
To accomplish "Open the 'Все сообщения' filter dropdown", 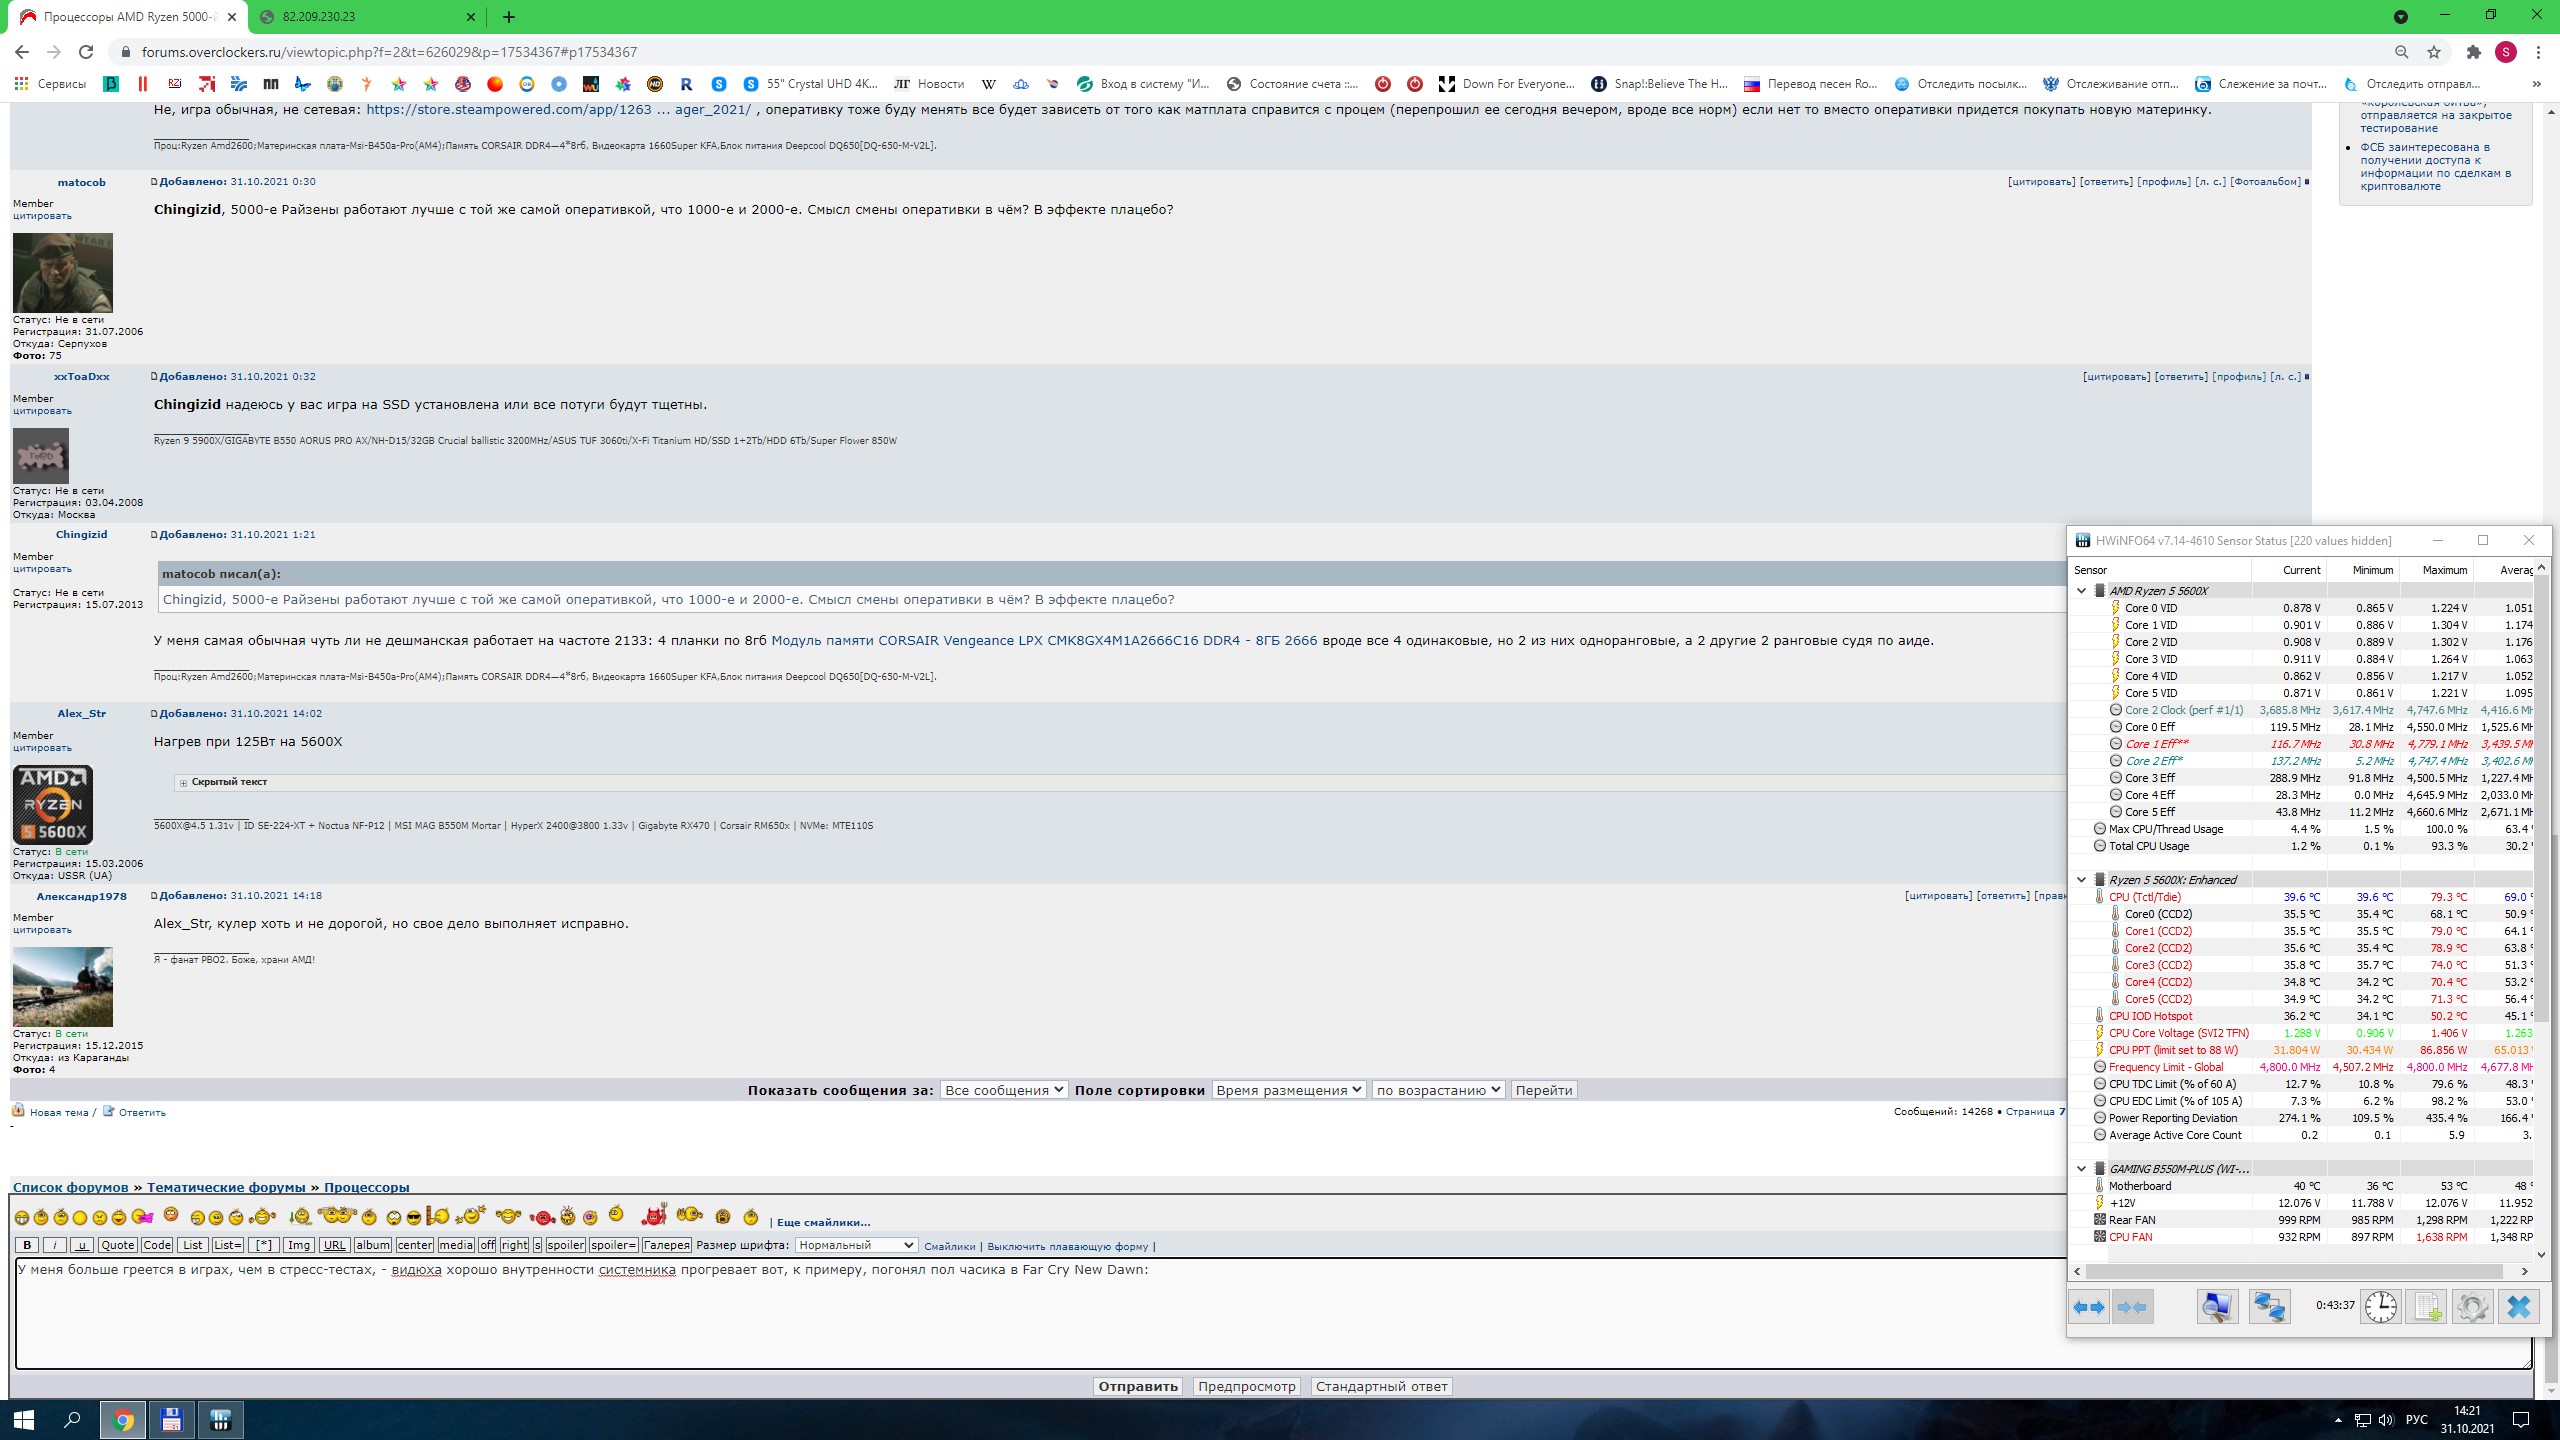I will (x=1003, y=1090).
